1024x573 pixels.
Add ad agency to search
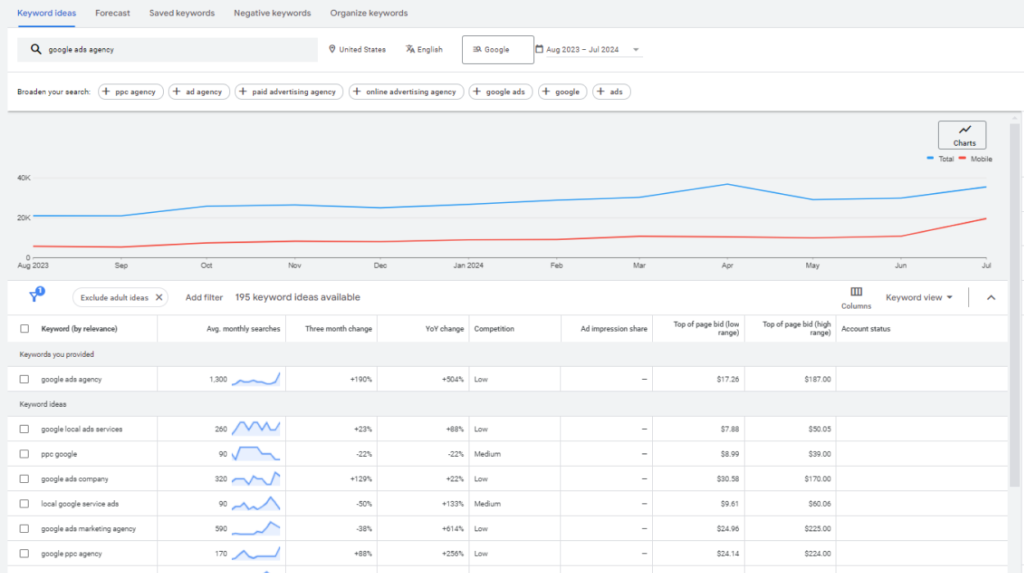199,91
